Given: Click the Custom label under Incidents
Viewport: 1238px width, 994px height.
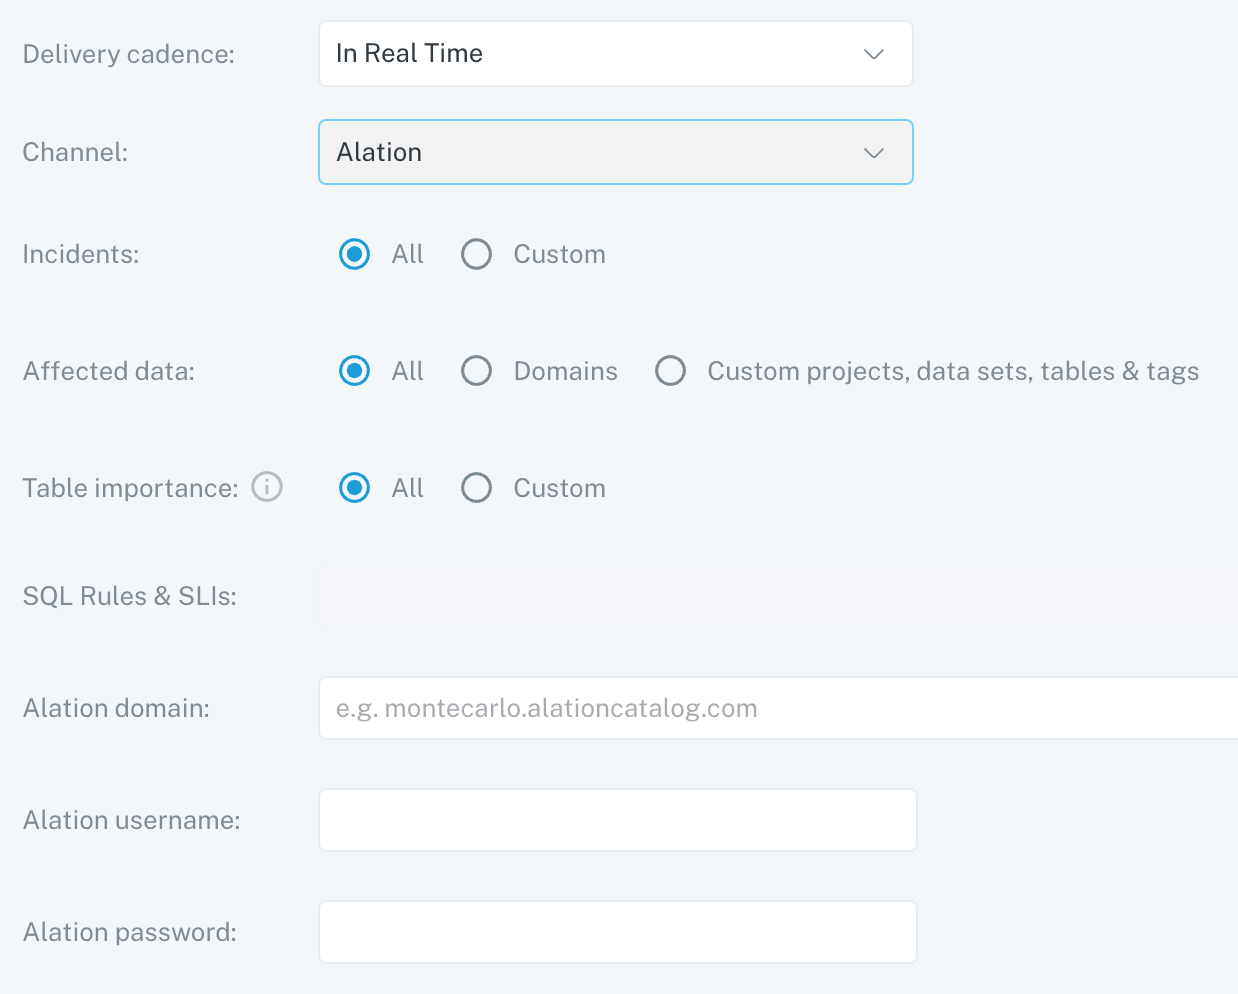Looking at the screenshot, I should click(x=559, y=254).
